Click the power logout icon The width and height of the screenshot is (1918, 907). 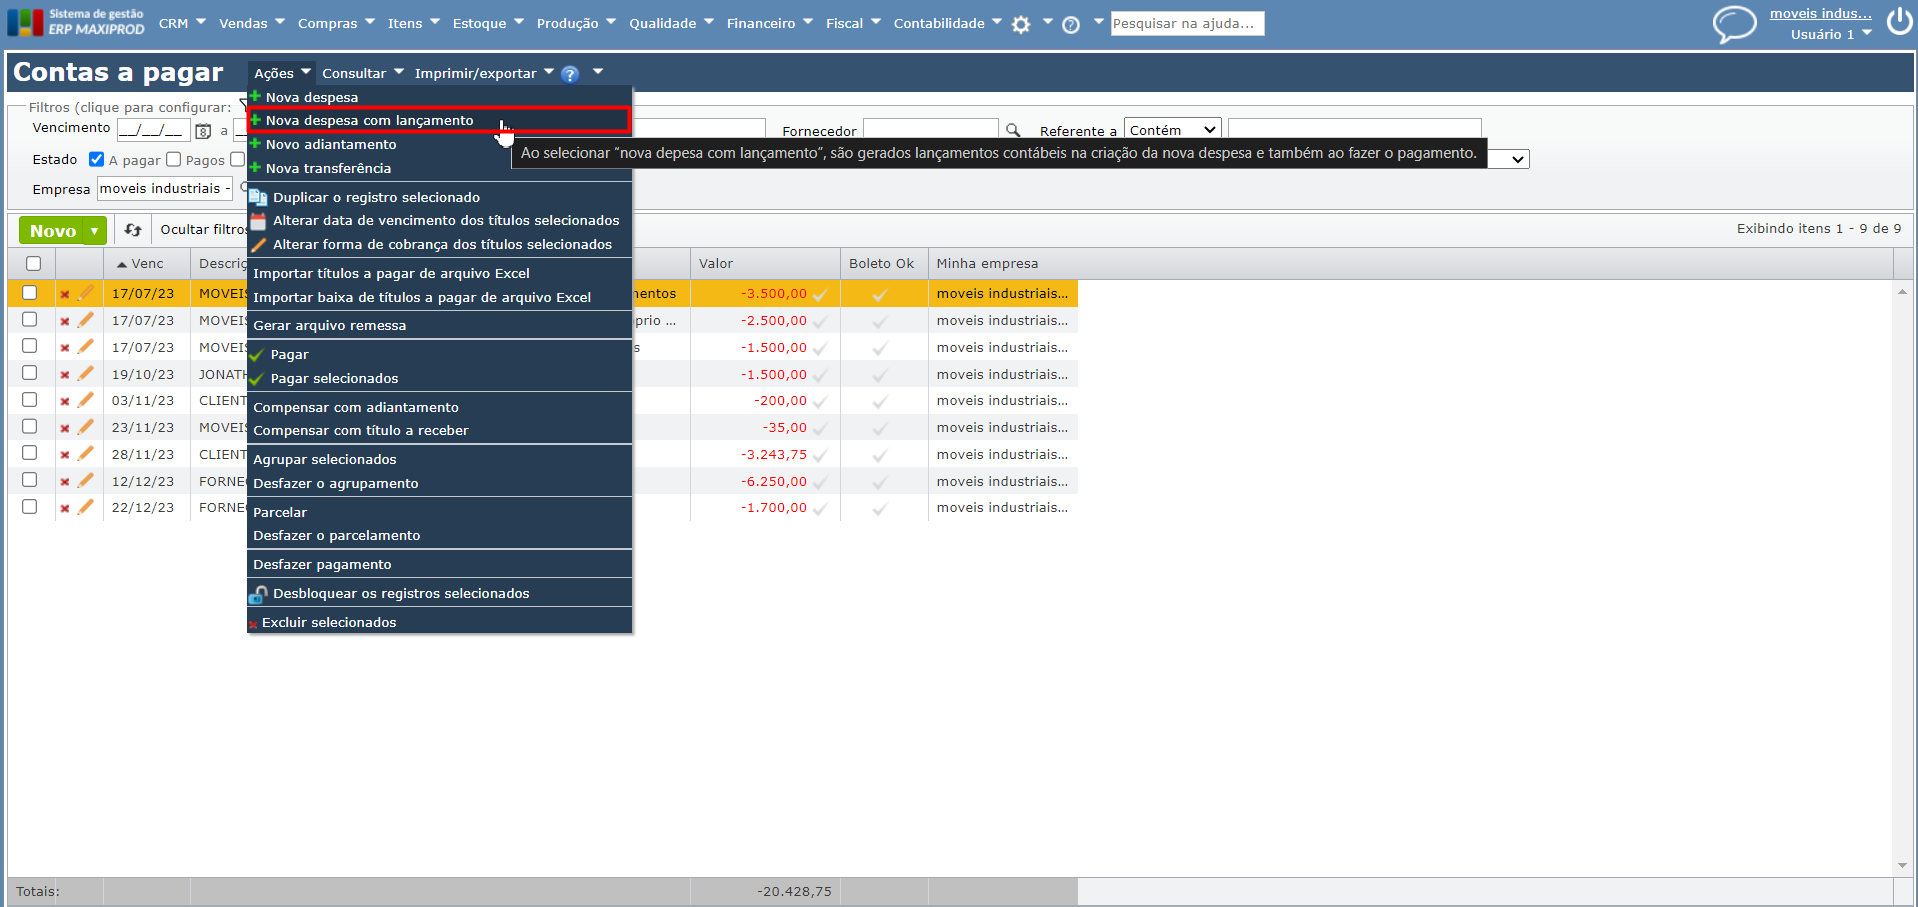pos(1899,21)
